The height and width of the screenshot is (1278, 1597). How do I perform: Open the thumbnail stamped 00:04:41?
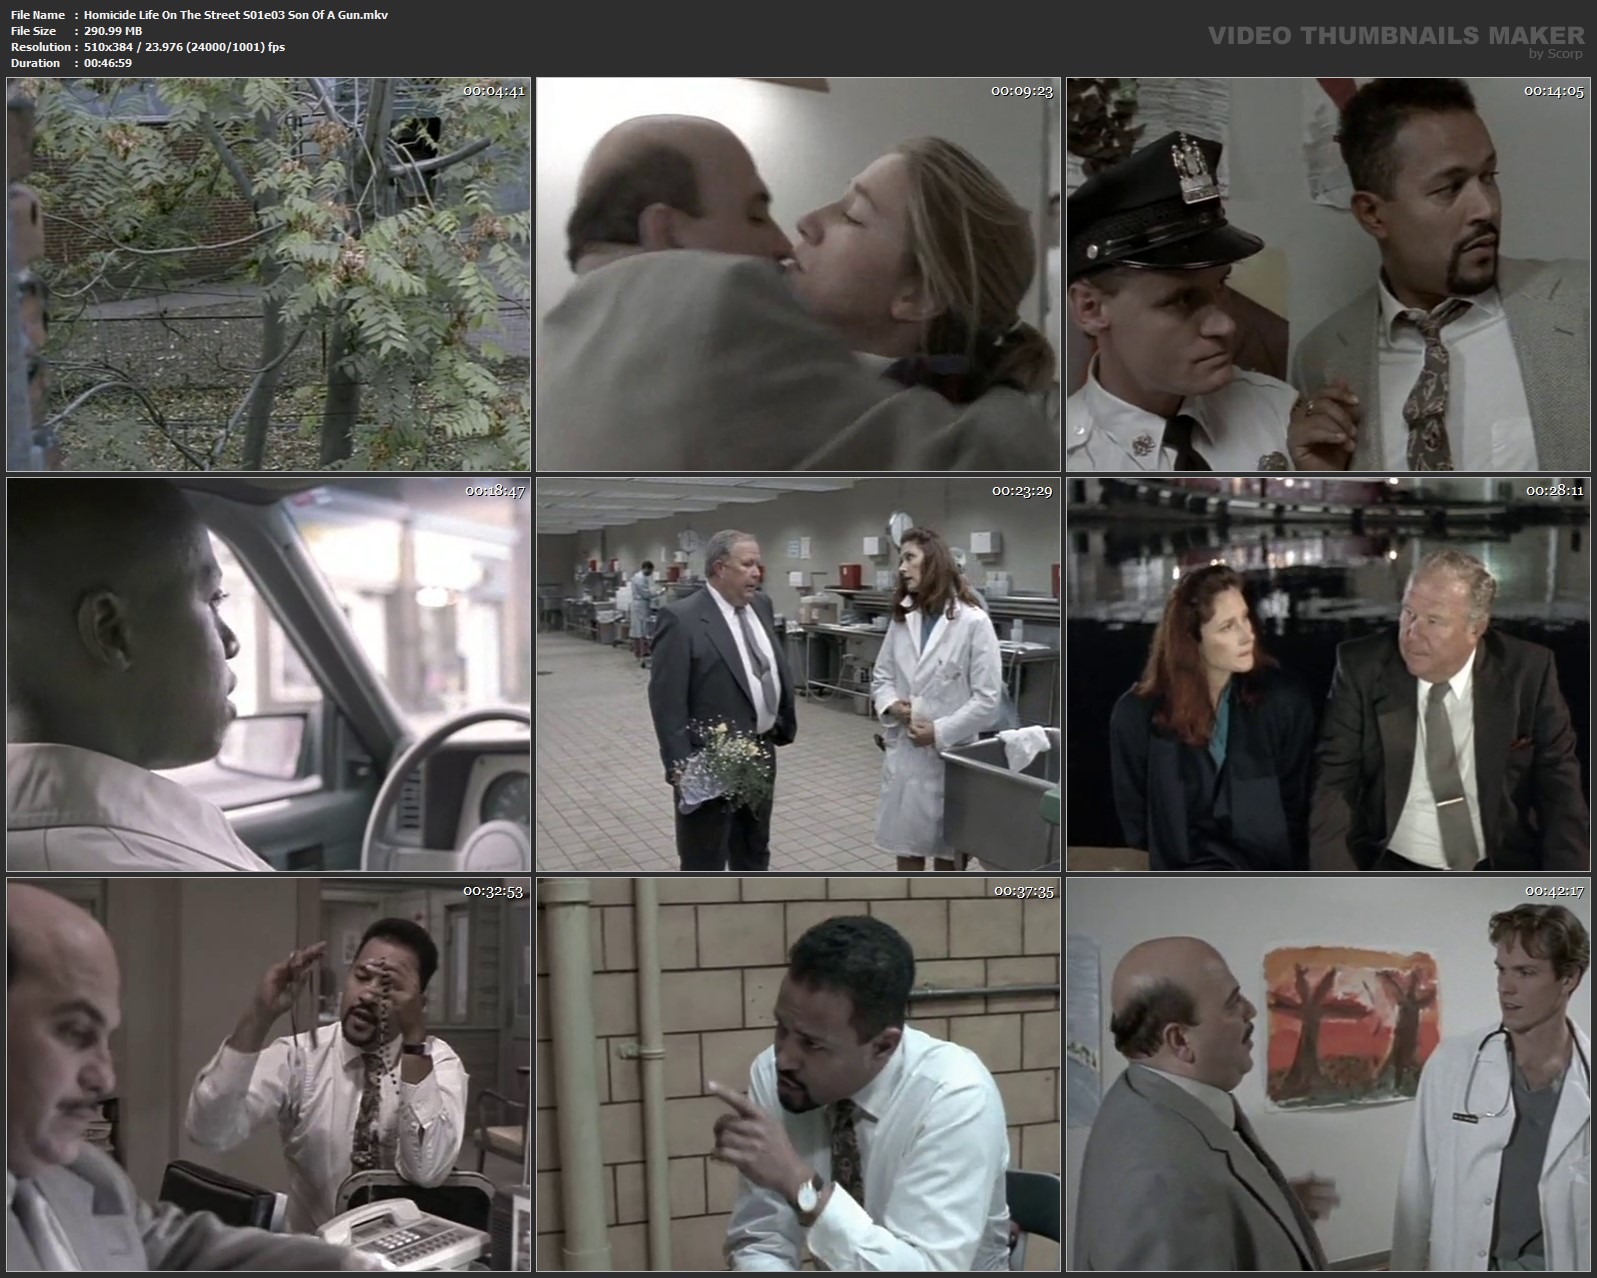pyautogui.click(x=268, y=274)
